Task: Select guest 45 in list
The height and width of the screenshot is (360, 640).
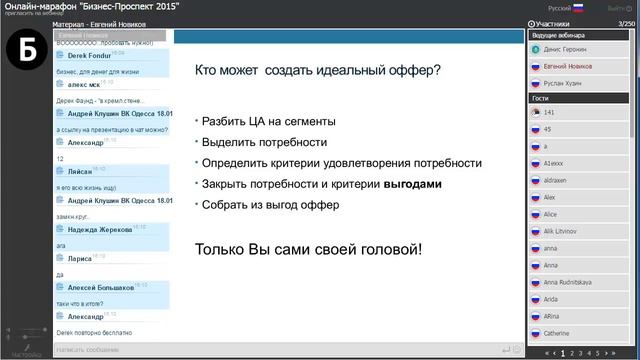Action: point(579,129)
